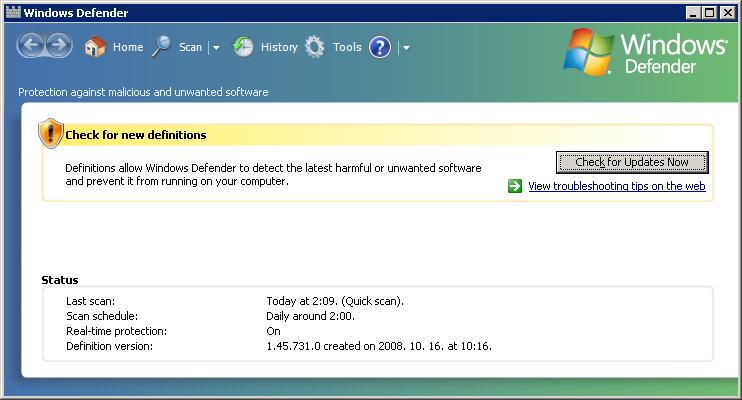
Task: Select the 'Status' section heading
Action: [60, 280]
